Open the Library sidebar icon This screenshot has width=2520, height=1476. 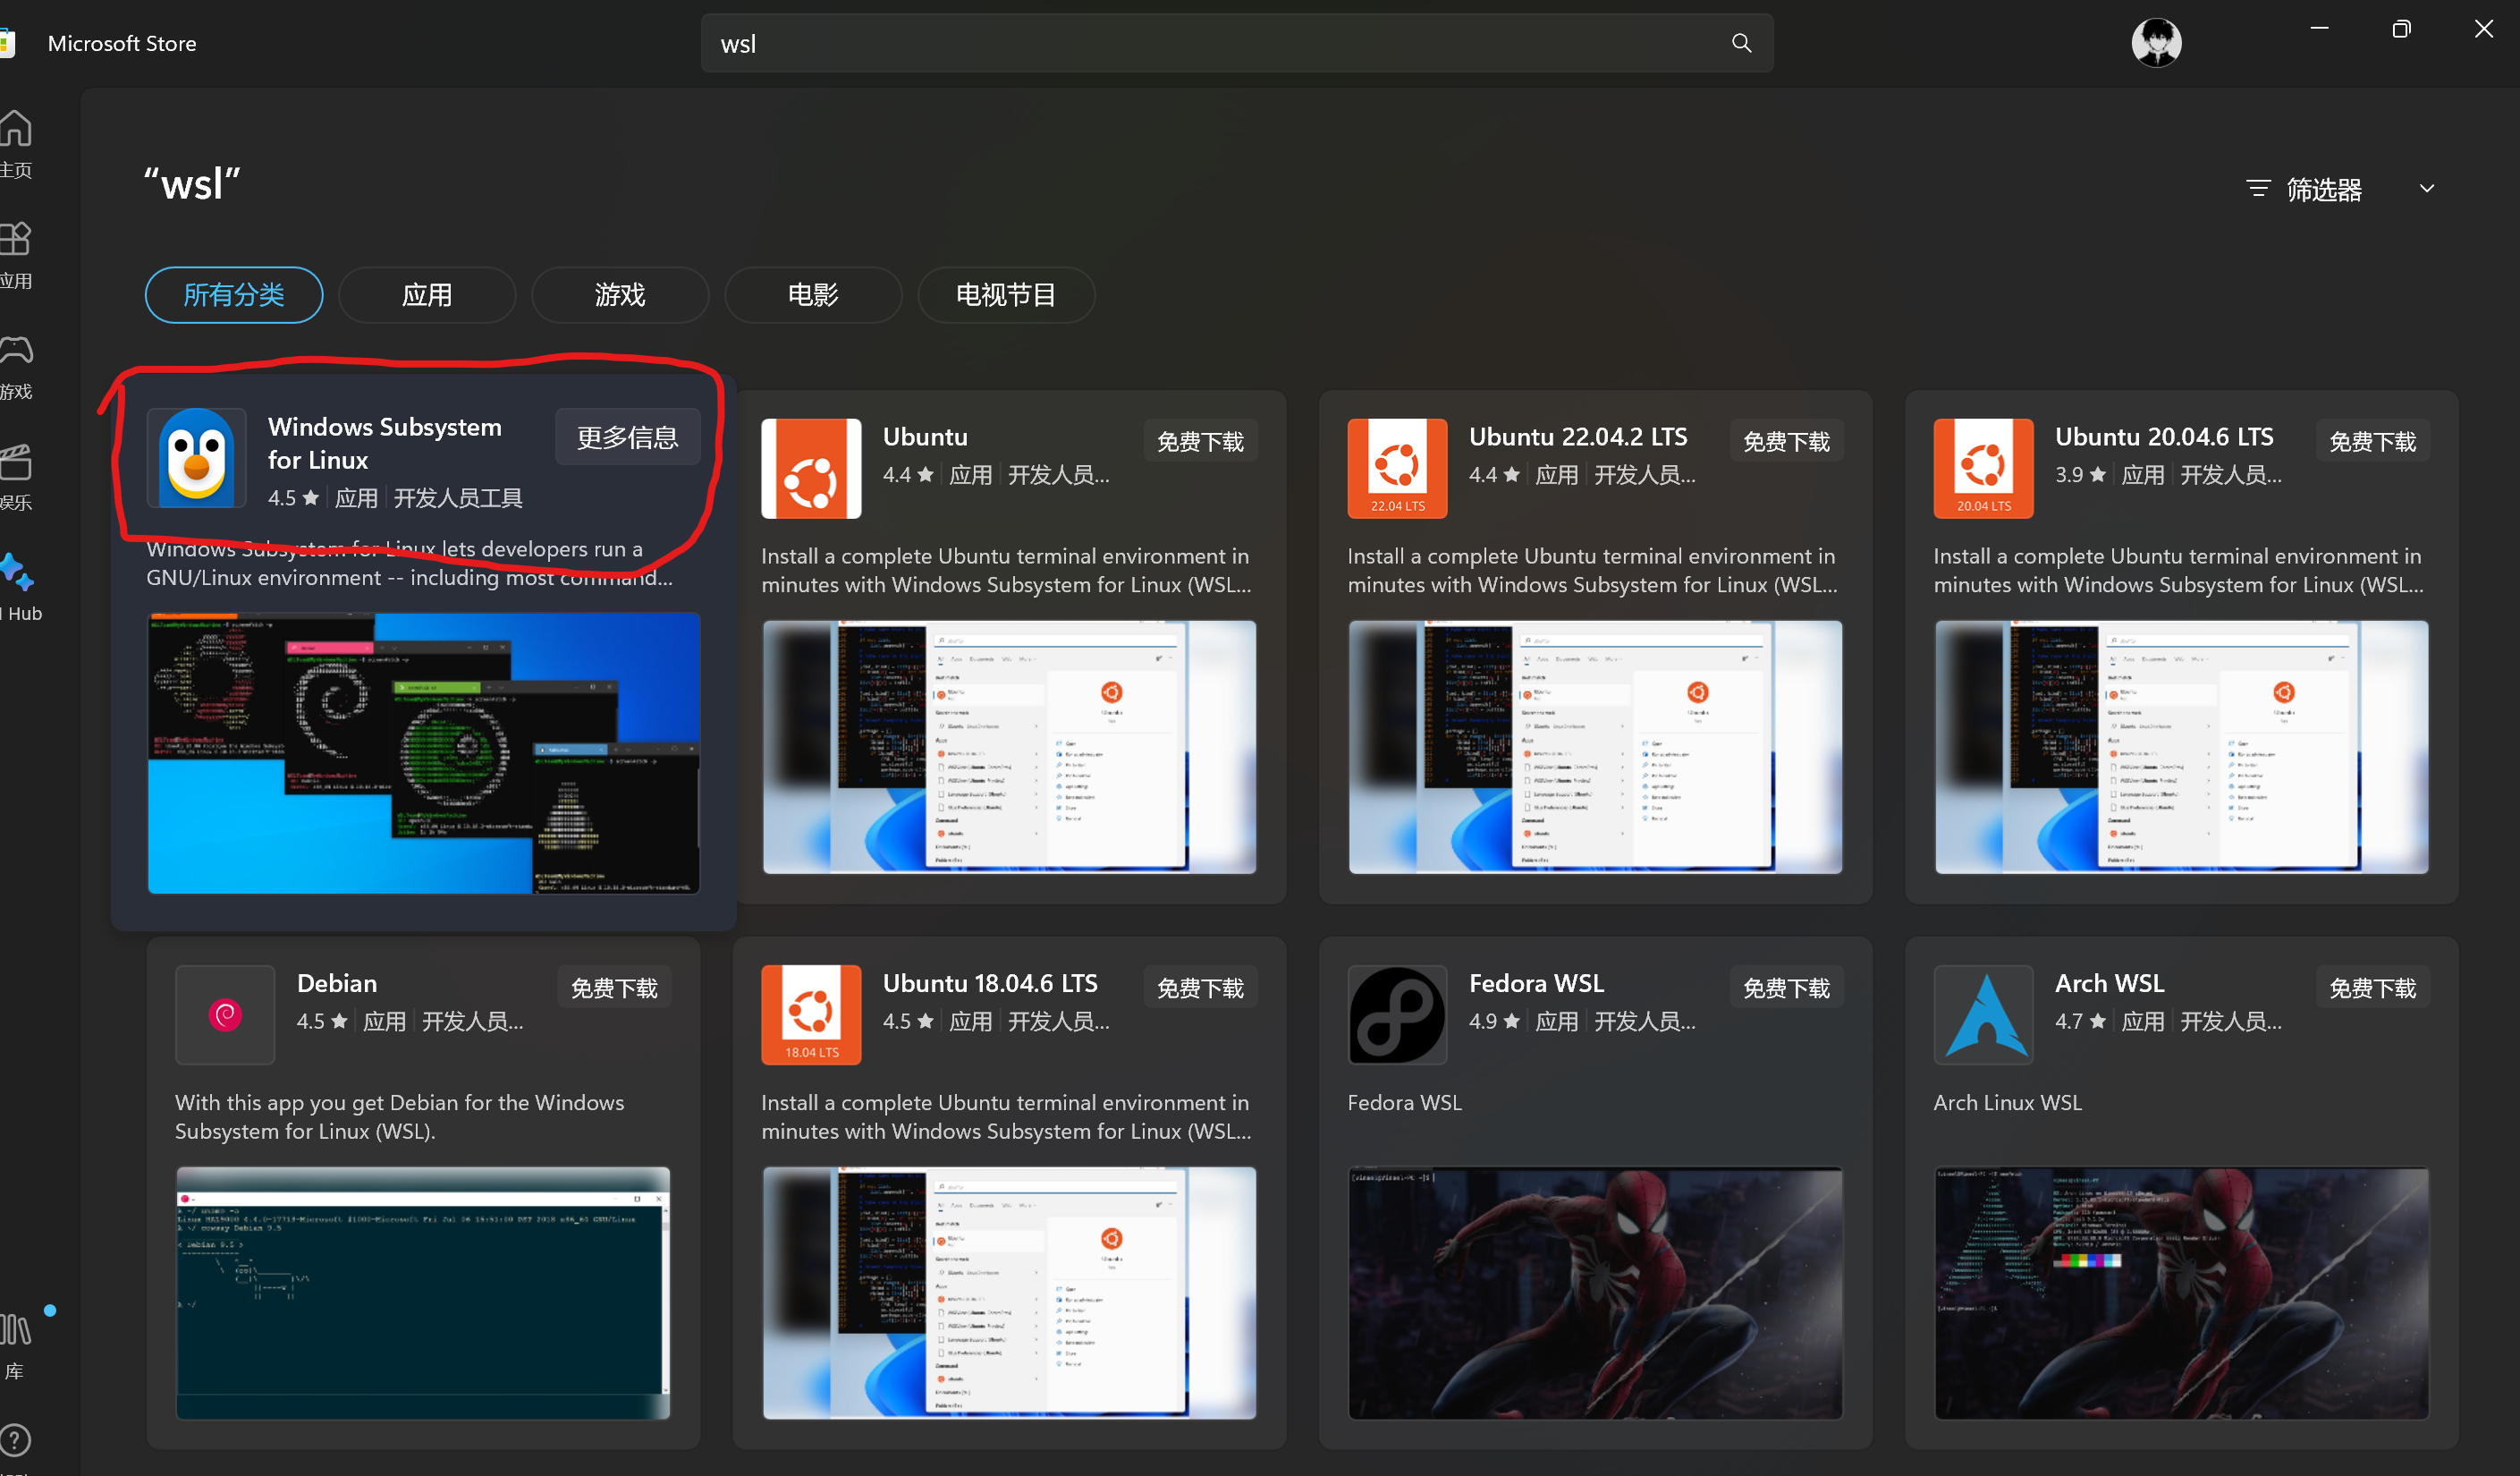(x=17, y=1330)
